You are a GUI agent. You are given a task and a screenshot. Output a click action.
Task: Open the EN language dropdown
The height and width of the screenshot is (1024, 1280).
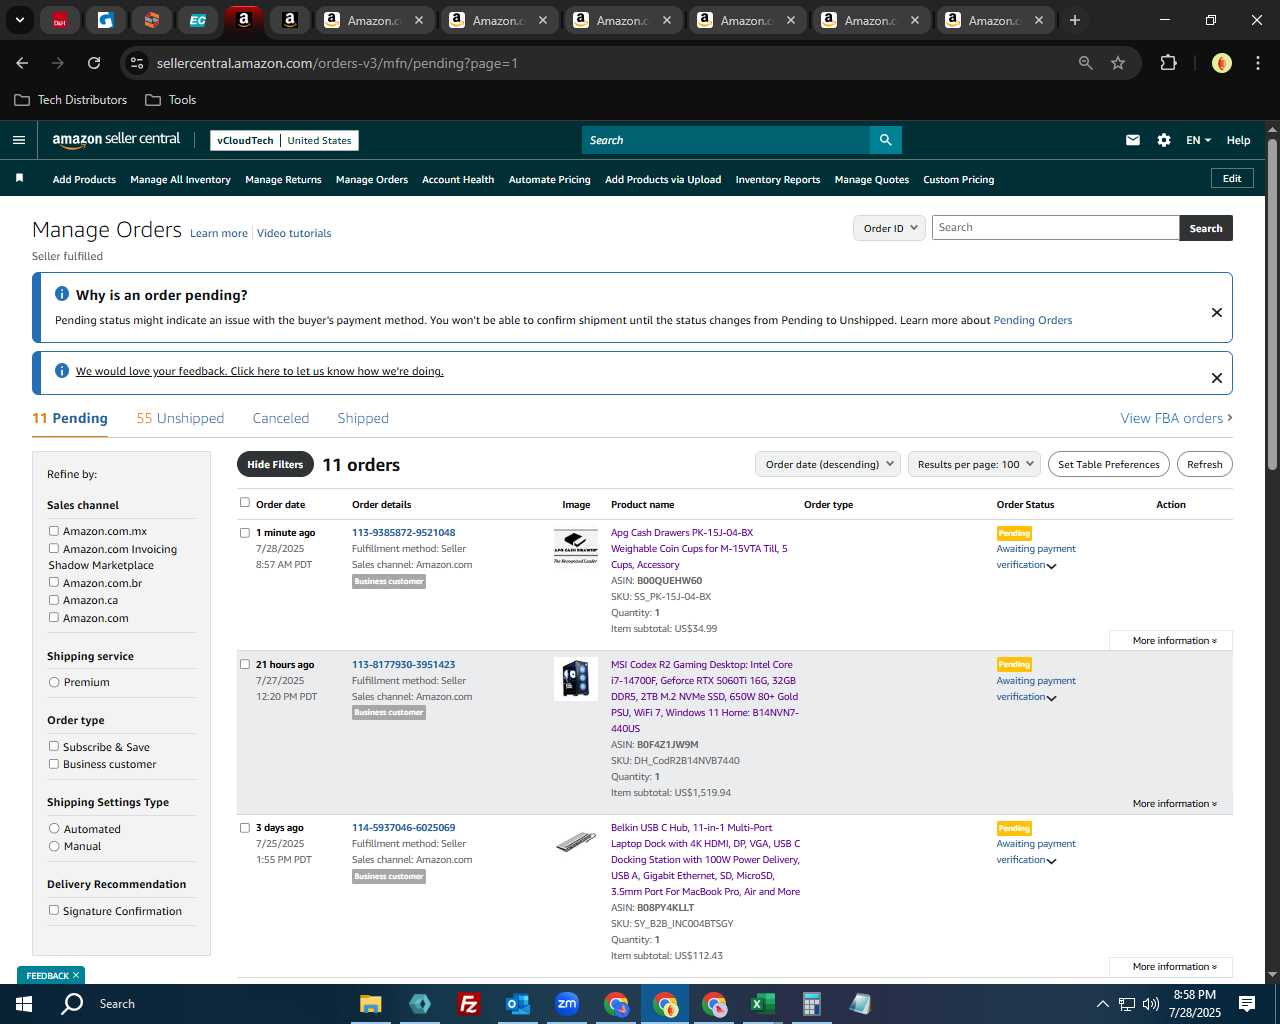coord(1198,140)
